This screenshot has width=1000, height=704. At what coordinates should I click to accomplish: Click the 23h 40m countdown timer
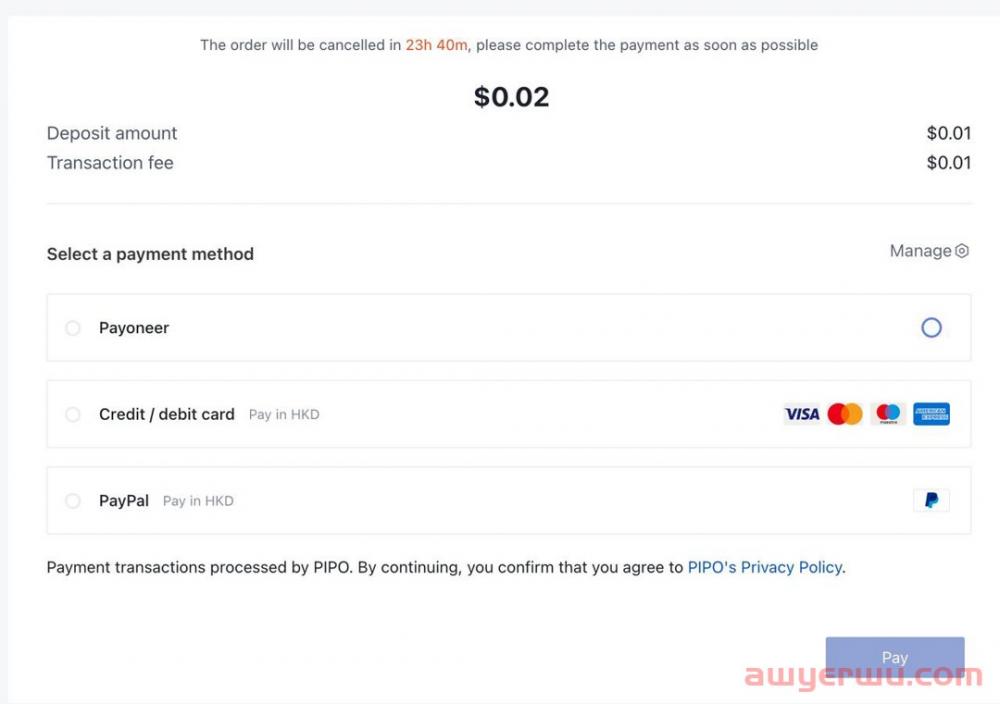coord(436,45)
